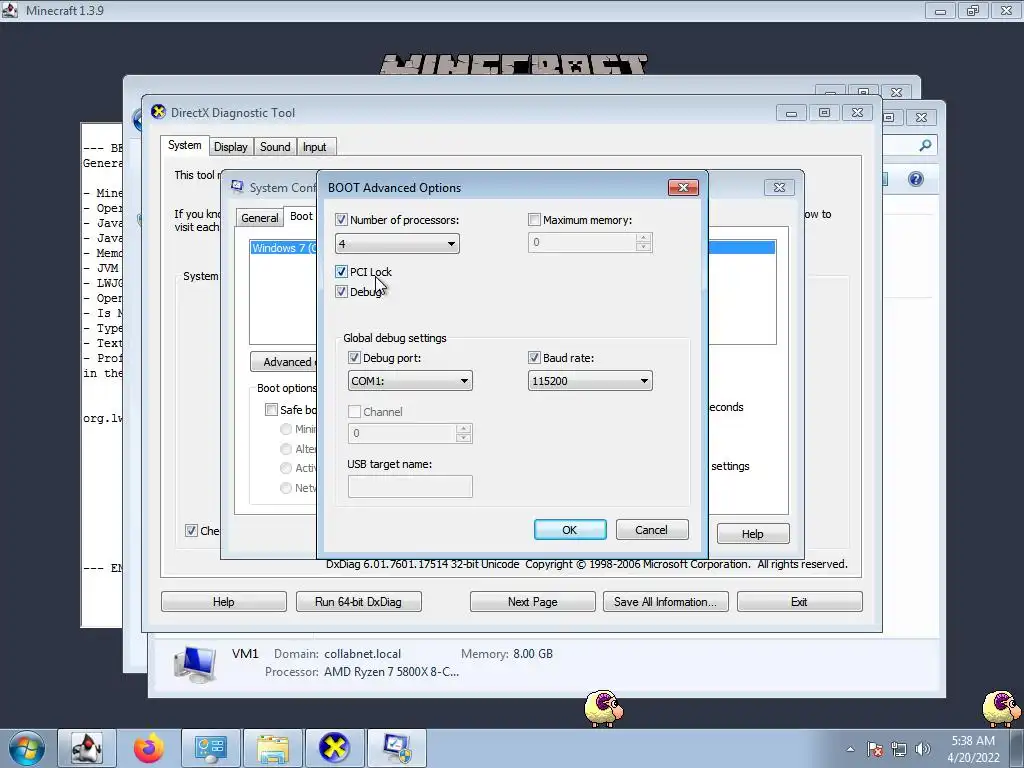Cancel the BOOT Advanced Options dialog
This screenshot has height=768, width=1024.
pos(652,530)
